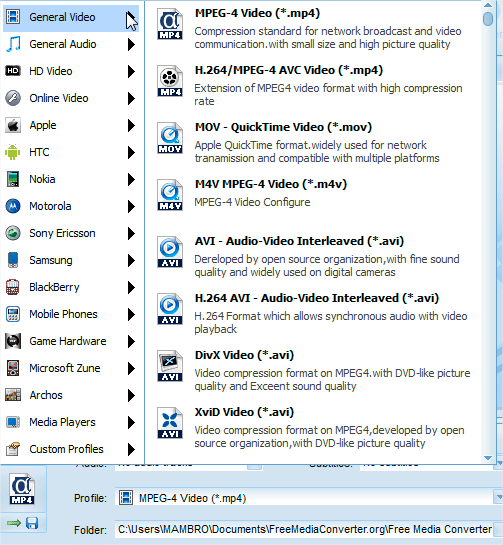Open the HD Video category

71,71
